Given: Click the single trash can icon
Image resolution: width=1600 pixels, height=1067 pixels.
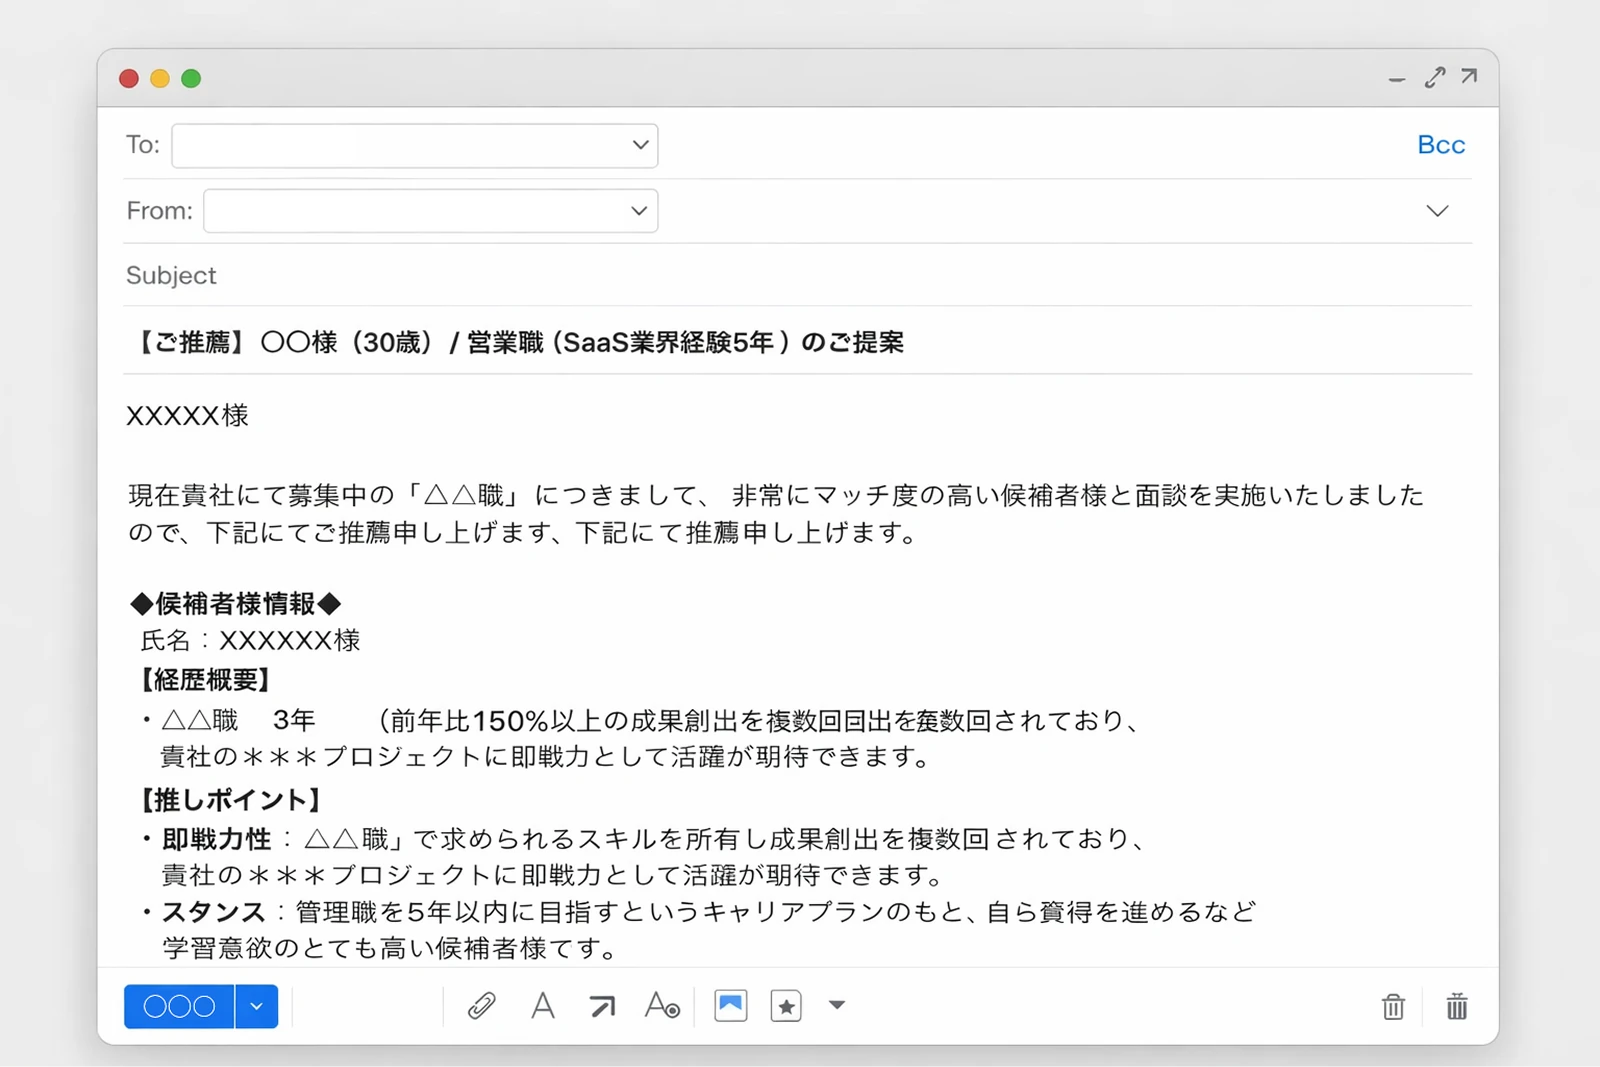Looking at the screenshot, I should (1393, 1006).
